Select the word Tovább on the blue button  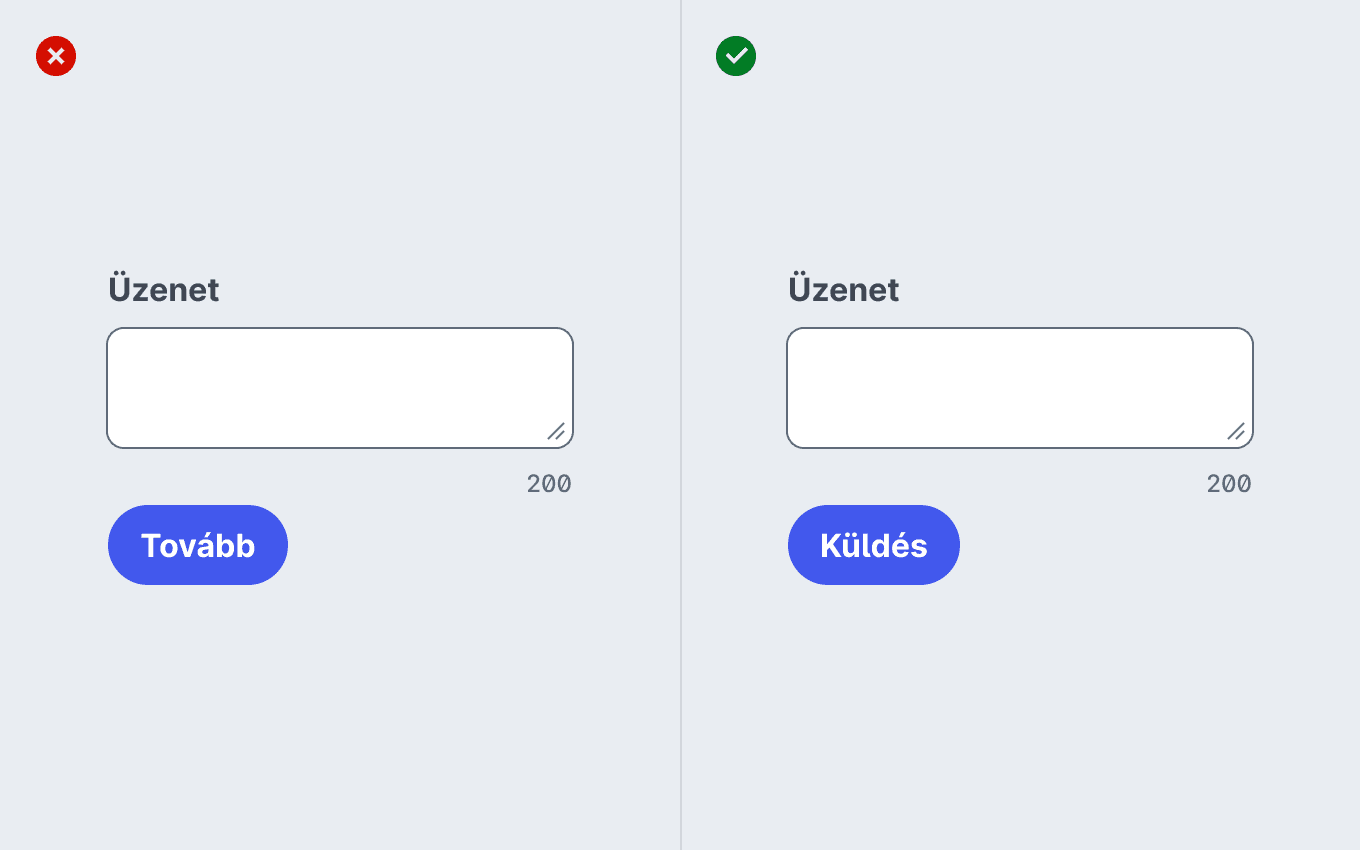click(198, 545)
